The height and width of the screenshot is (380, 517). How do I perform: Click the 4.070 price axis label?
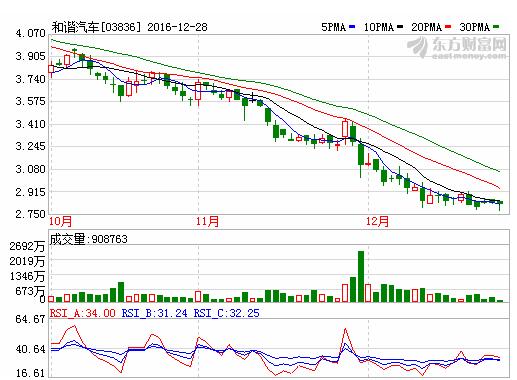pyautogui.click(x=30, y=33)
